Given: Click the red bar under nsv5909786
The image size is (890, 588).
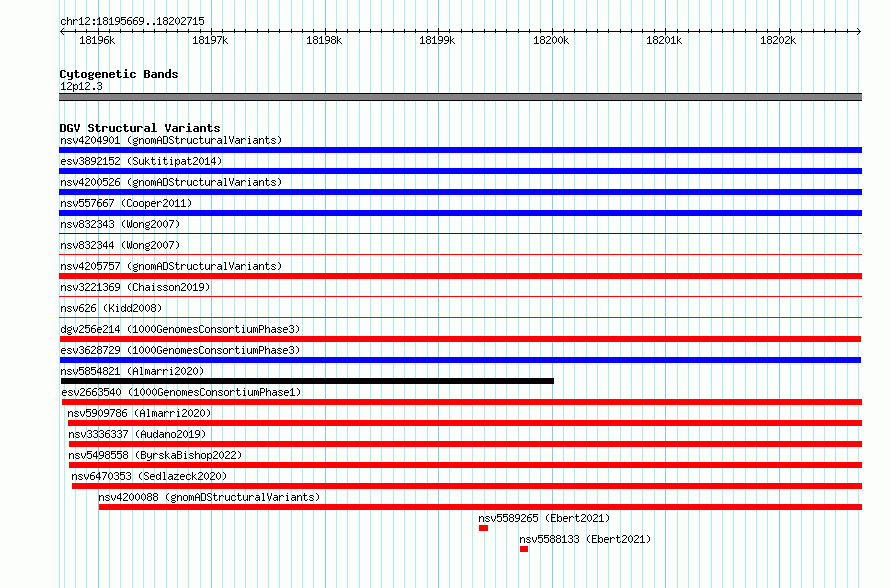Looking at the screenshot, I should [x=465, y=423].
